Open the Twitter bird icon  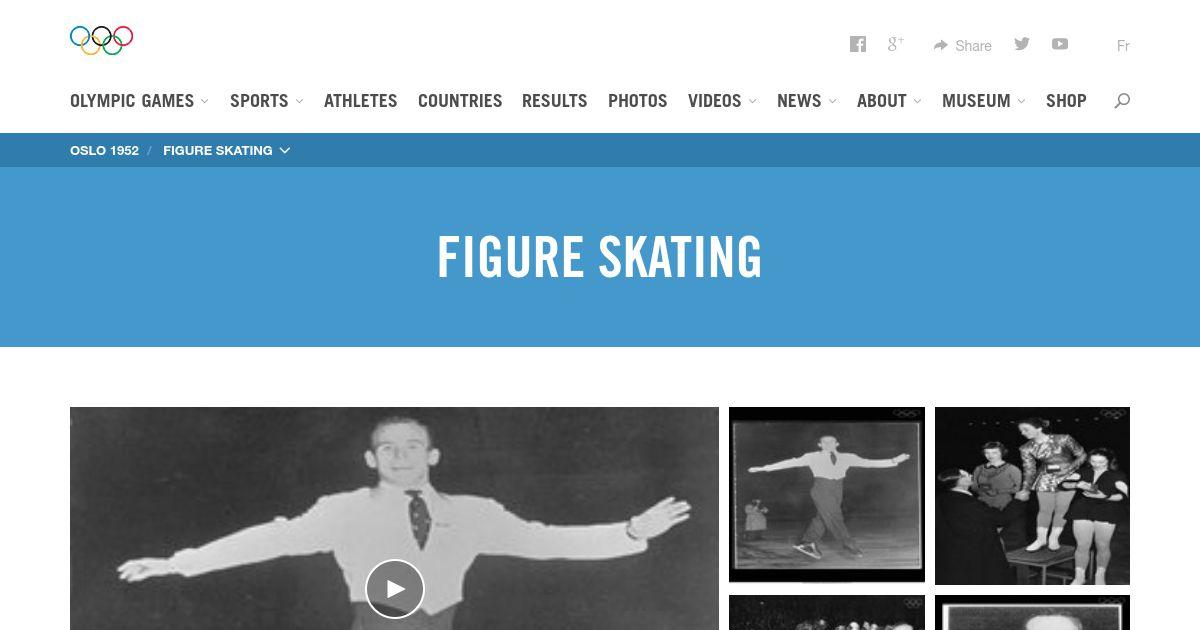1022,44
